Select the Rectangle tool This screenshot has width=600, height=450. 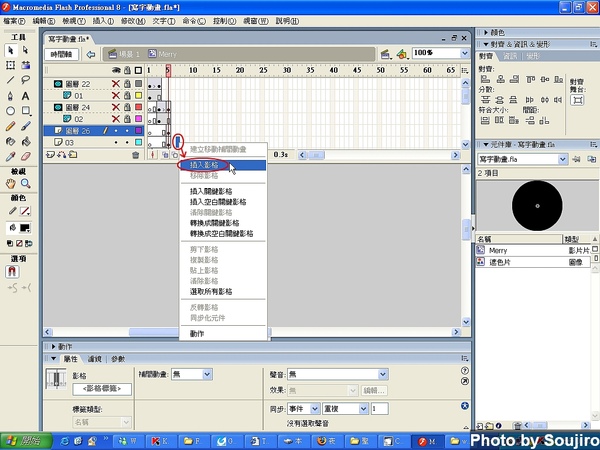tap(26, 111)
